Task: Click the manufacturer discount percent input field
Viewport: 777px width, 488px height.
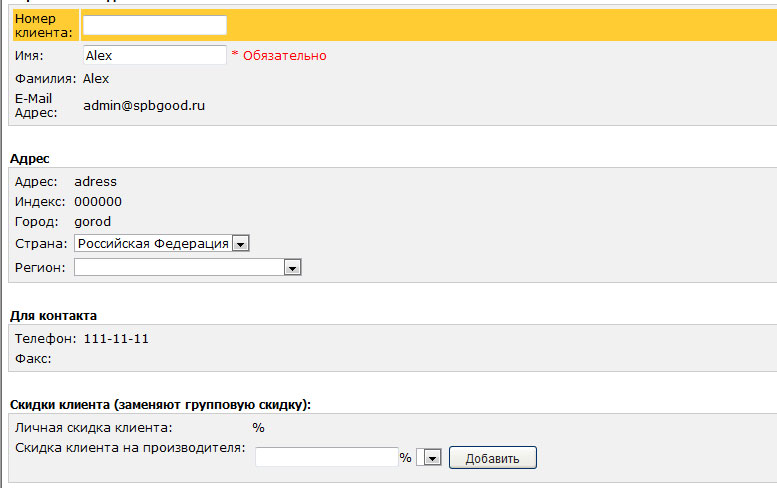Action: (327, 457)
